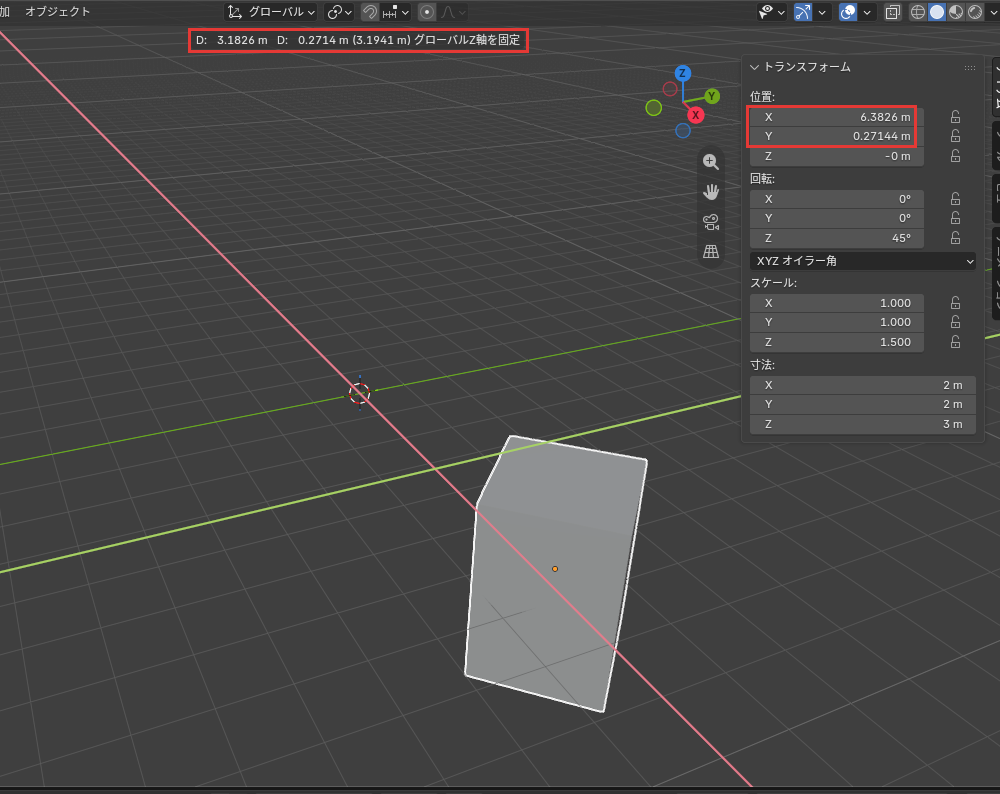This screenshot has width=1000, height=794.
Task: Click the location Y field 0.27144 m
Action: [x=837, y=136]
